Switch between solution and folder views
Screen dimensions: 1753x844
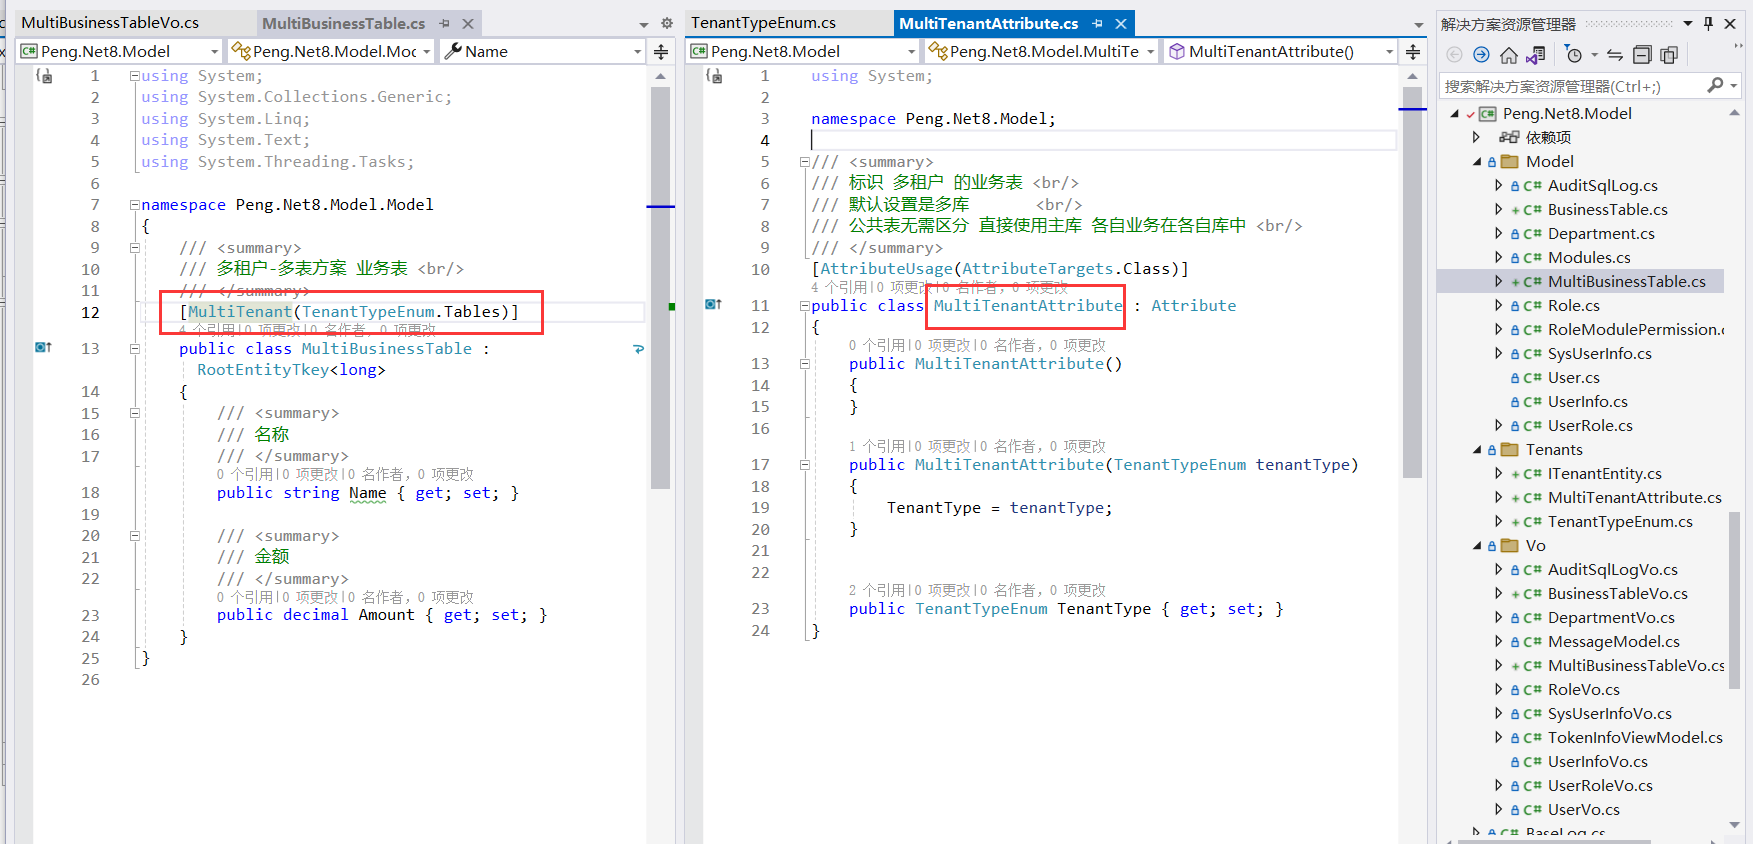tap(1537, 55)
